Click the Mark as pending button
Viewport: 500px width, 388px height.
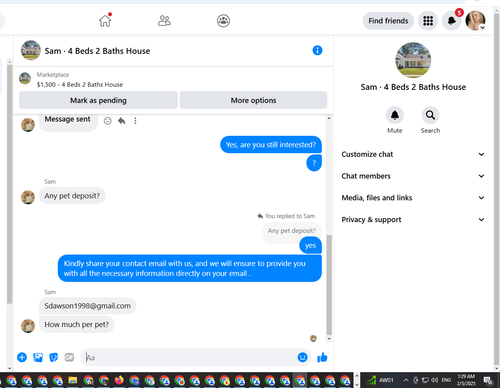coord(98,100)
